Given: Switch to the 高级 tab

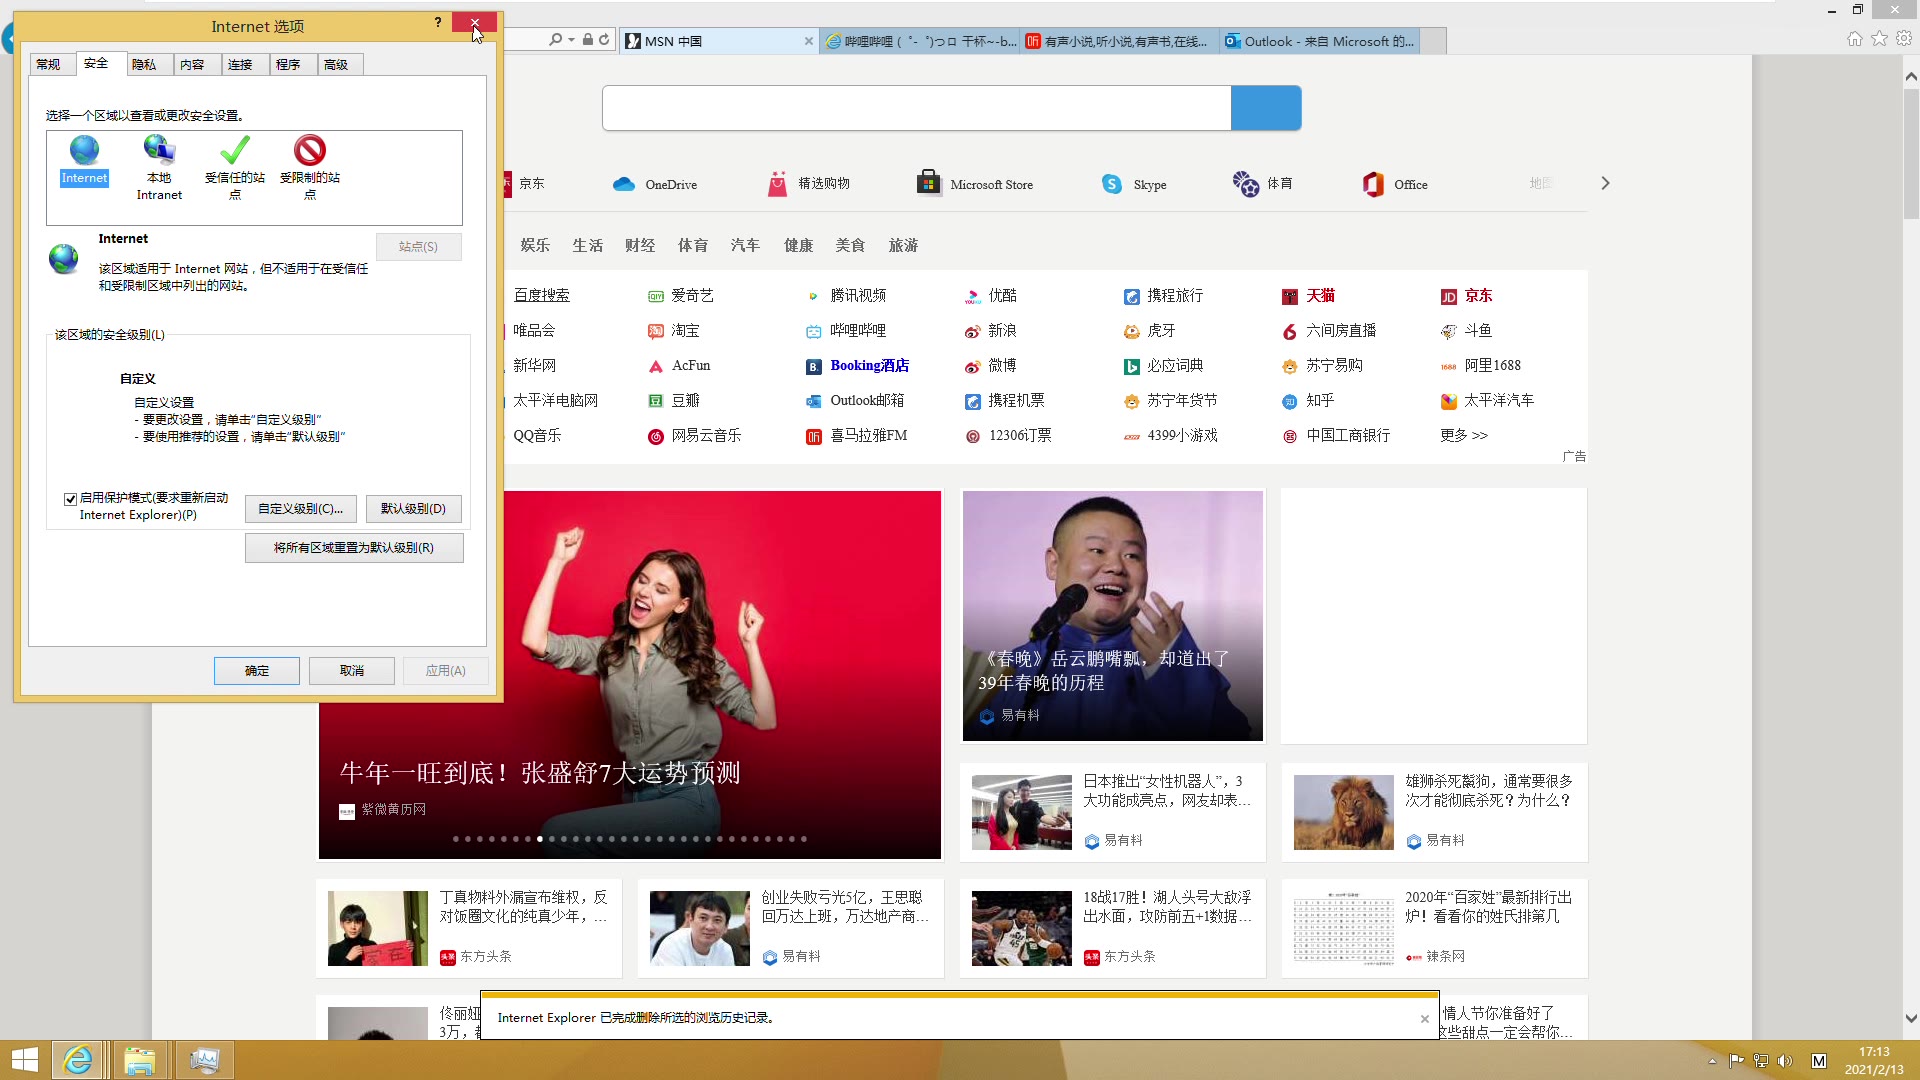Looking at the screenshot, I should pos(336,65).
